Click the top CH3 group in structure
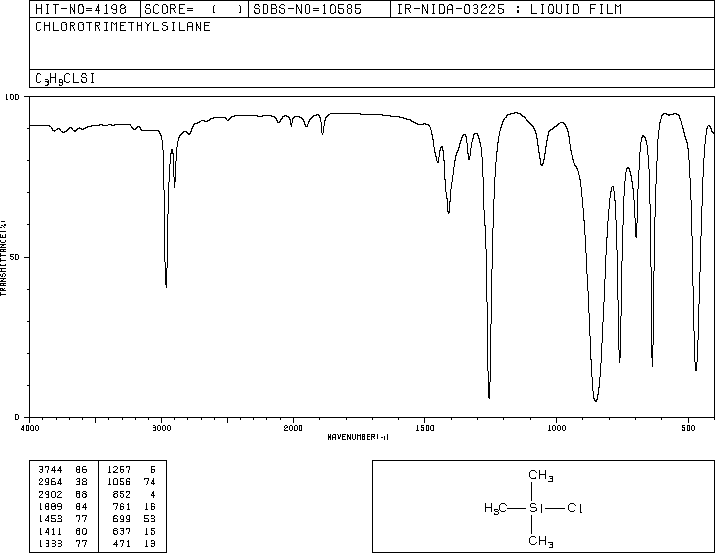The width and height of the screenshot is (715, 553). [541, 475]
